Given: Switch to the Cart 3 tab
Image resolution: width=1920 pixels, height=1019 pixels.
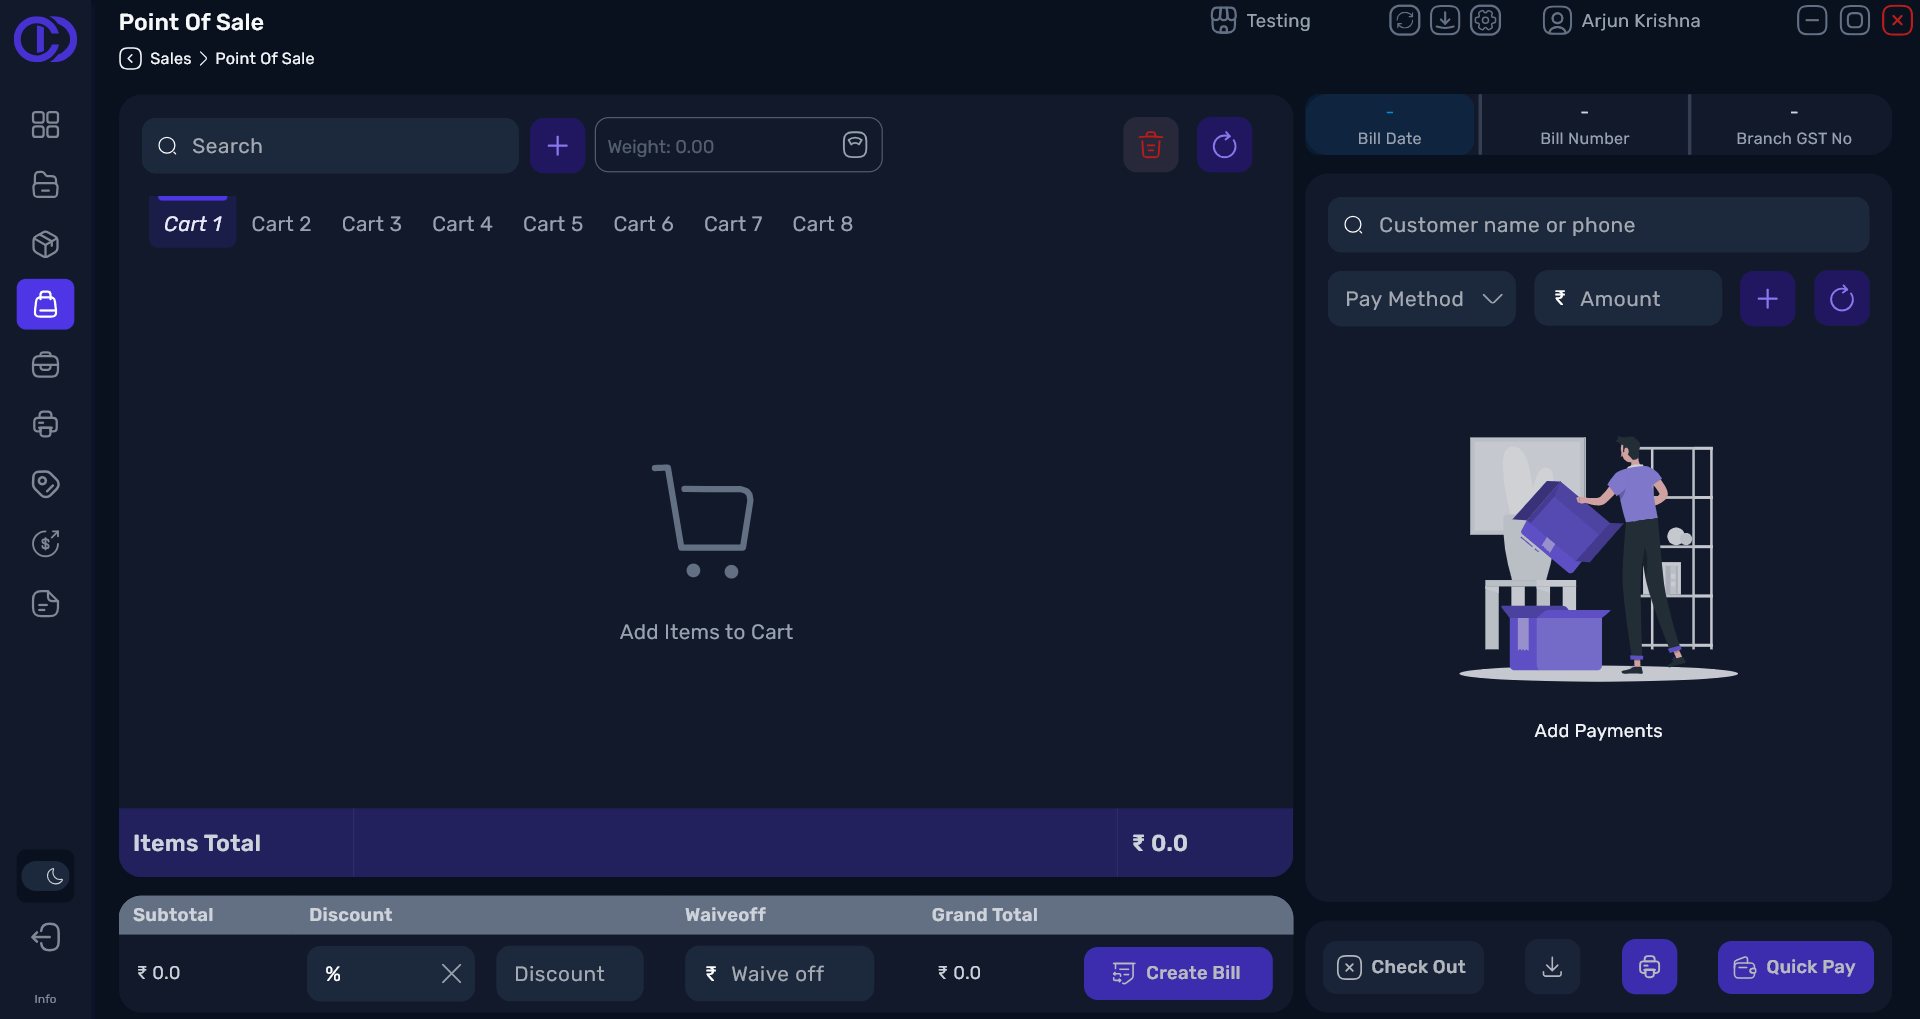Looking at the screenshot, I should 371,224.
